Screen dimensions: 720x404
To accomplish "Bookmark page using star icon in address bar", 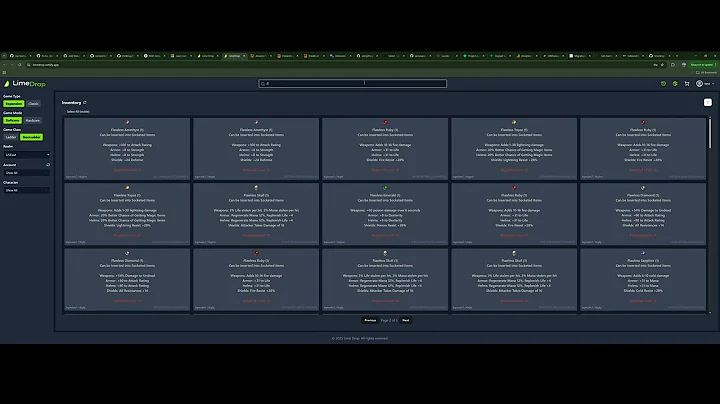I will point(662,65).
